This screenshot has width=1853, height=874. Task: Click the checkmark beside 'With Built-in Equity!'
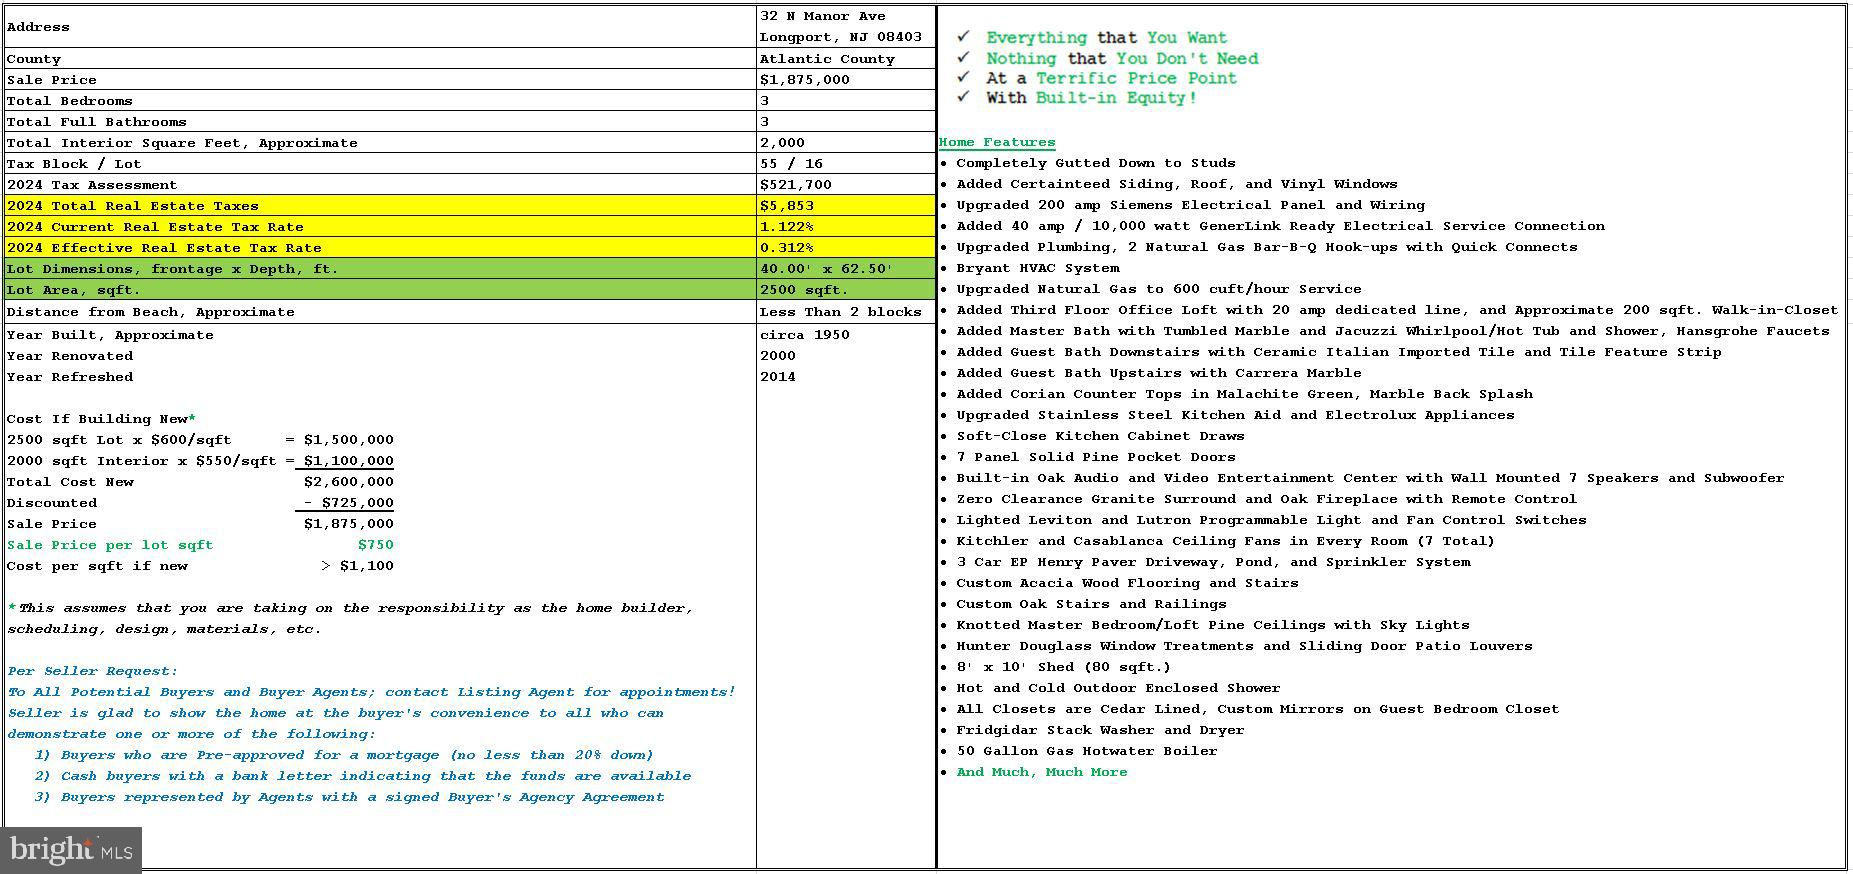[x=963, y=97]
